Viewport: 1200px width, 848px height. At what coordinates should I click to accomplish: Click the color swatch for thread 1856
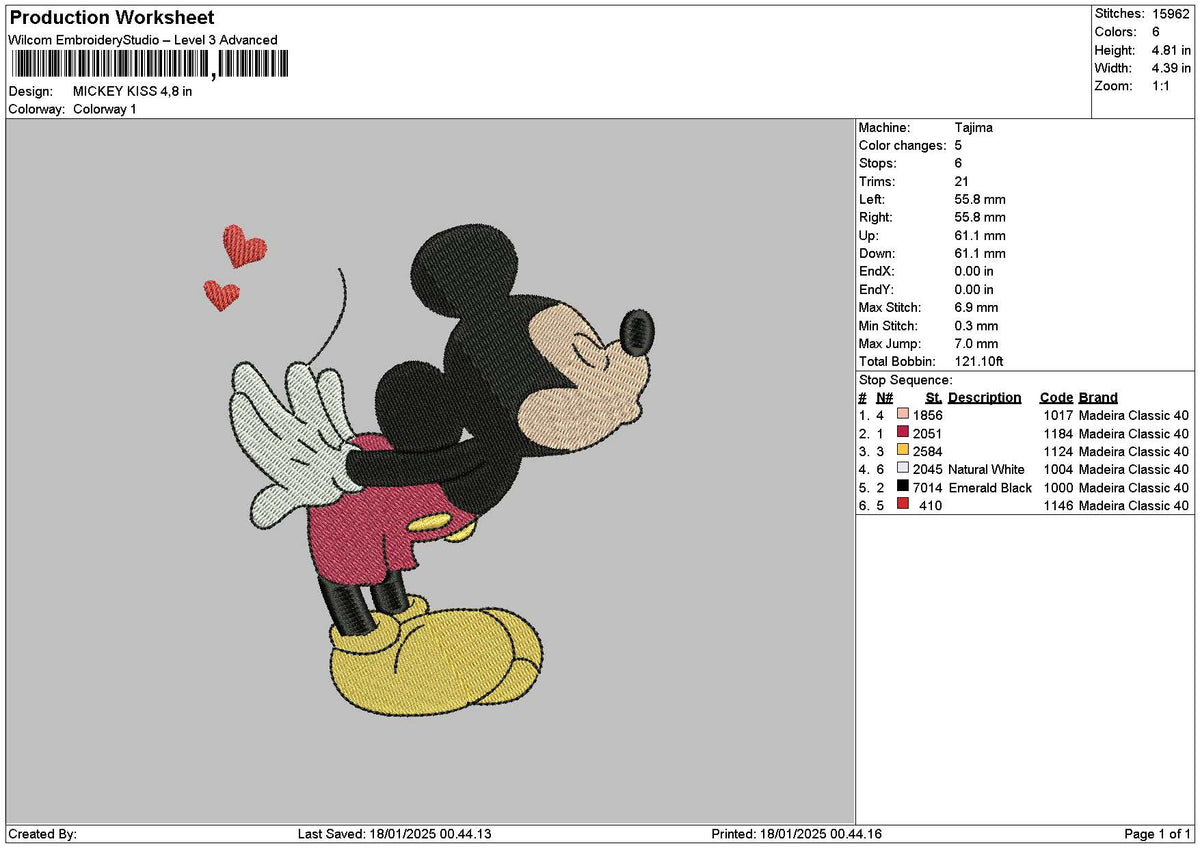click(903, 415)
